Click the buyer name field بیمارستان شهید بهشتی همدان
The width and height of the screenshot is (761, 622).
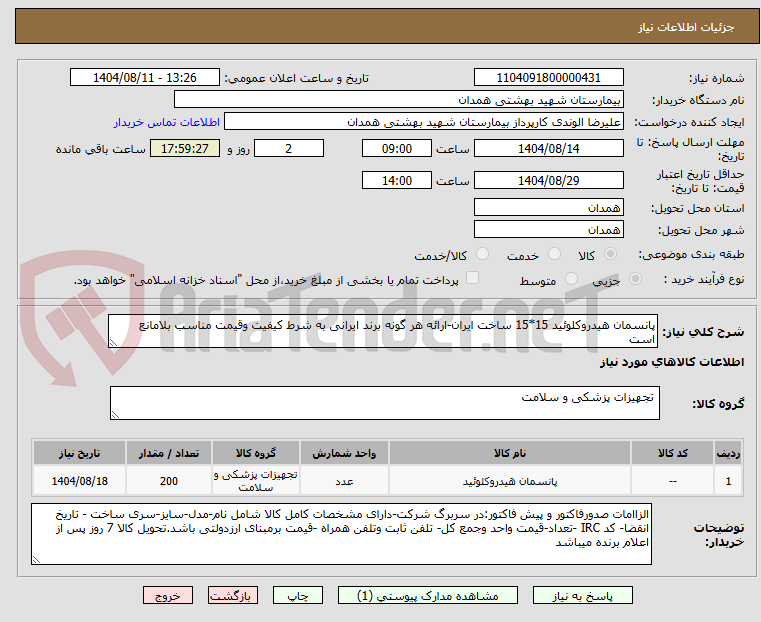pos(398,99)
